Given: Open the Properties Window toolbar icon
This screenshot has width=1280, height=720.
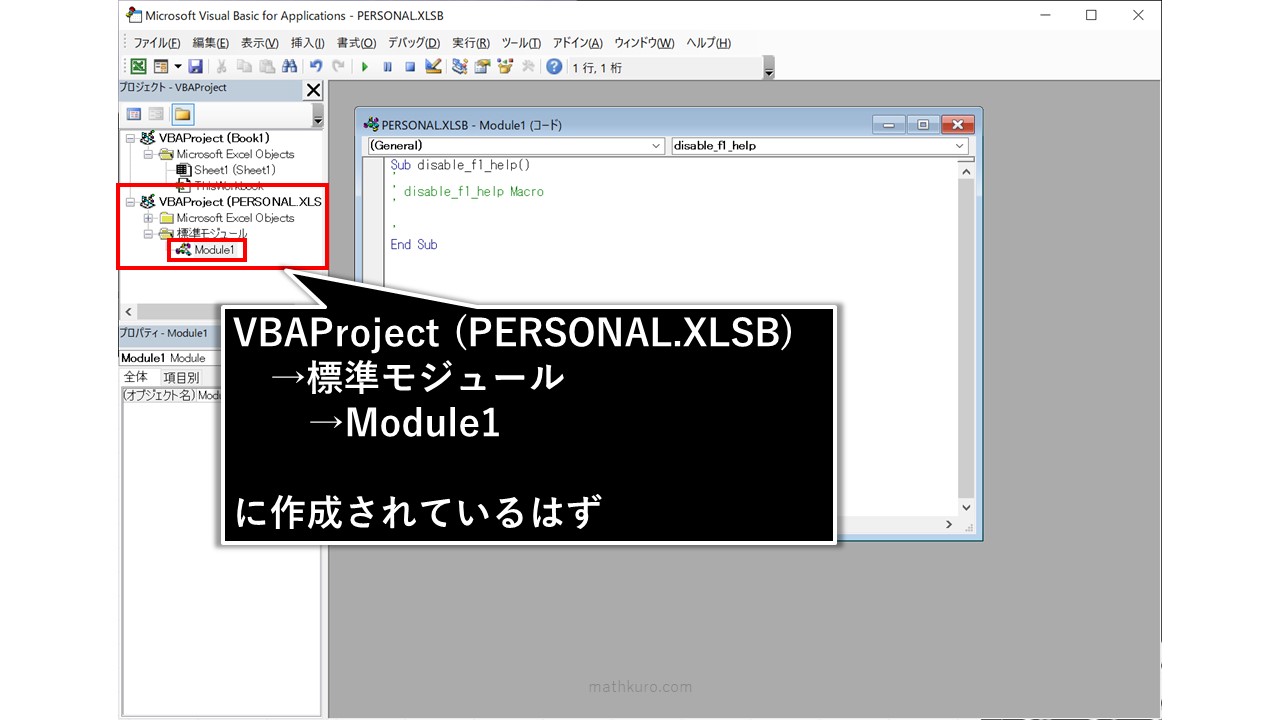Looking at the screenshot, I should (x=482, y=67).
